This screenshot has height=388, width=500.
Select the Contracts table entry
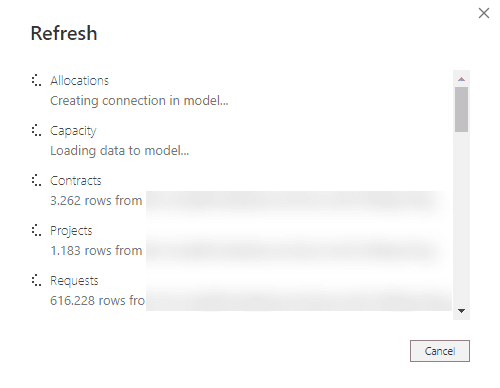pyautogui.click(x=76, y=181)
